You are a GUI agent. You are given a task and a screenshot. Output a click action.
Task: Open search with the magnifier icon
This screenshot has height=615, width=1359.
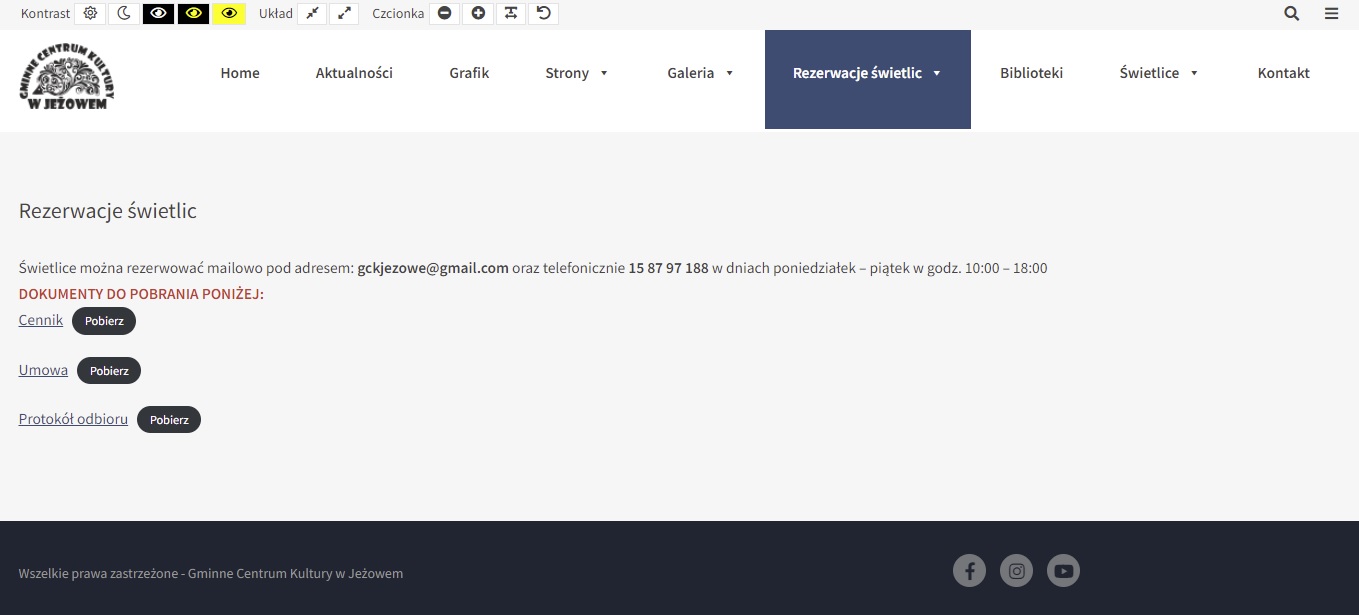[x=1292, y=14]
